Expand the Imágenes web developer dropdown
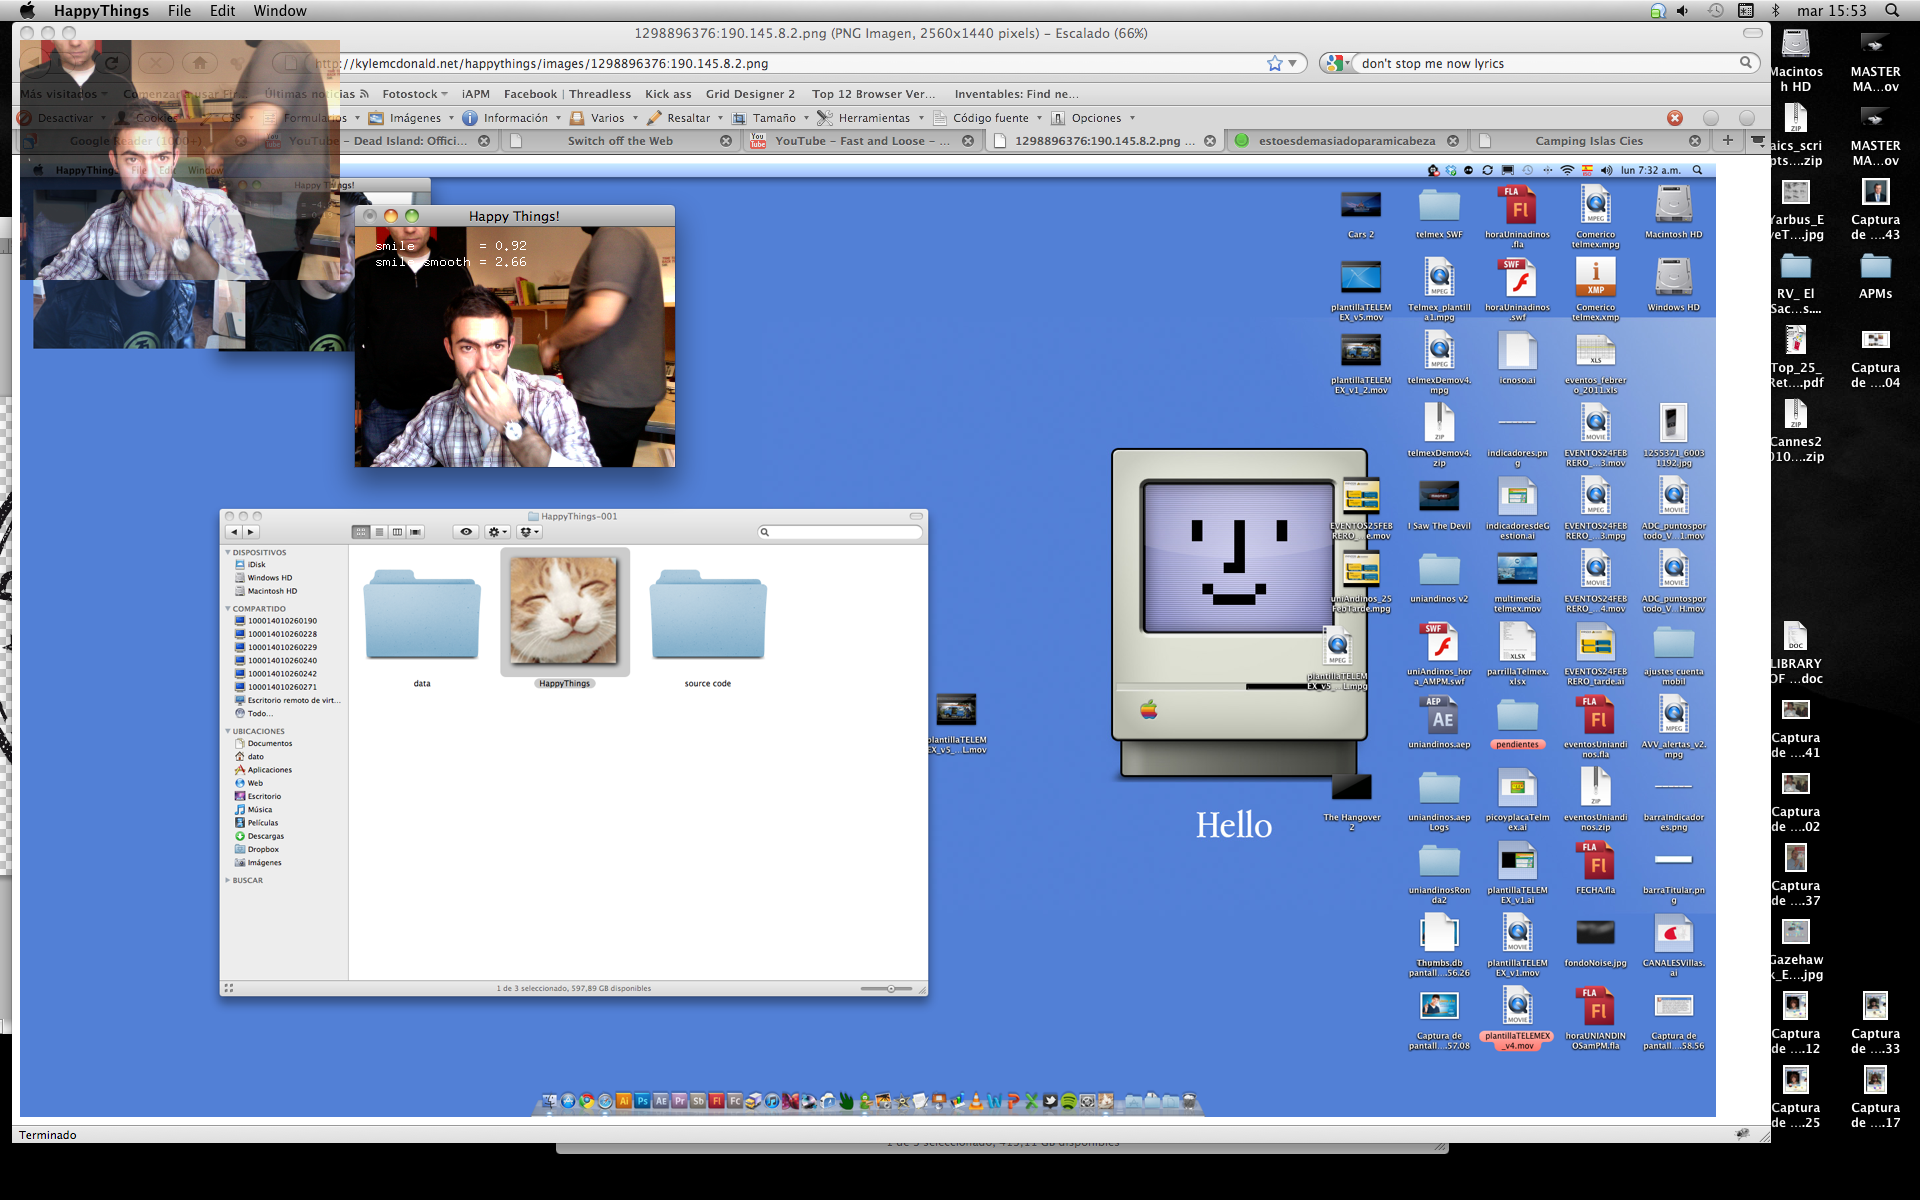The width and height of the screenshot is (1920, 1200). pyautogui.click(x=414, y=118)
